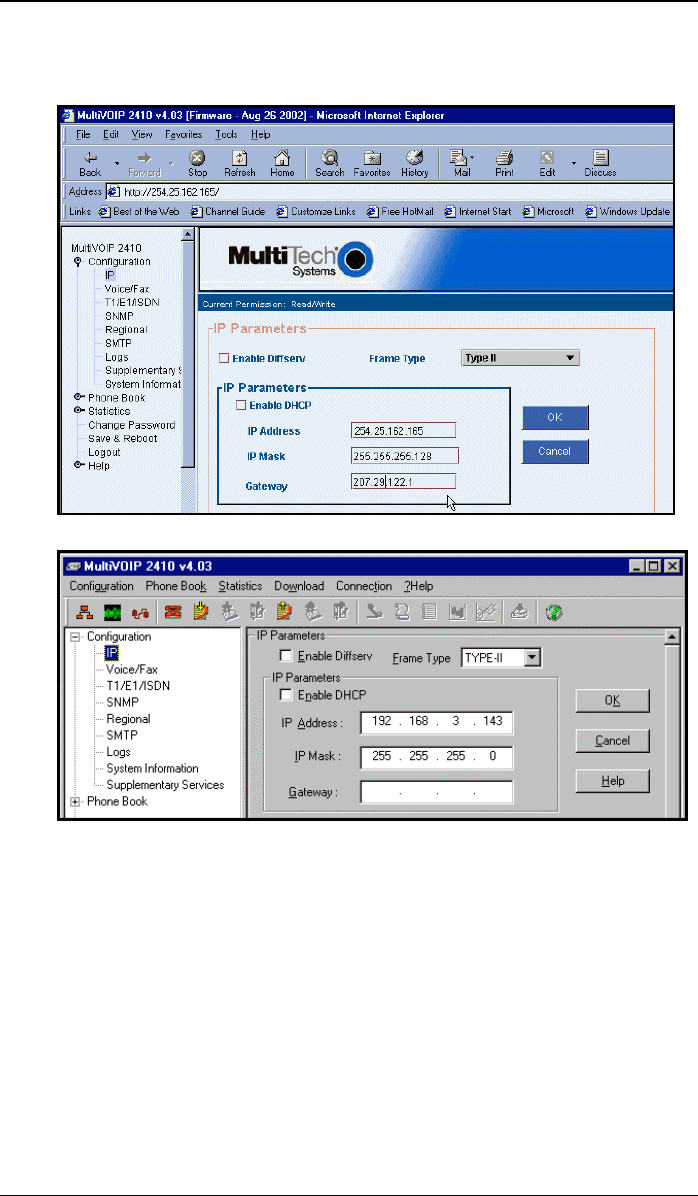Open the ?Help menu in MultiVOIP software

(x=419, y=587)
